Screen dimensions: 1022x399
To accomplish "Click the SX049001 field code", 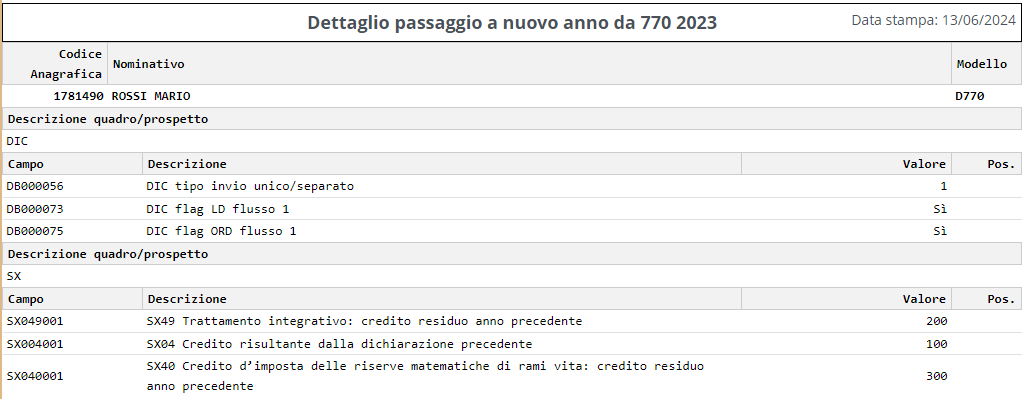I will click(35, 321).
